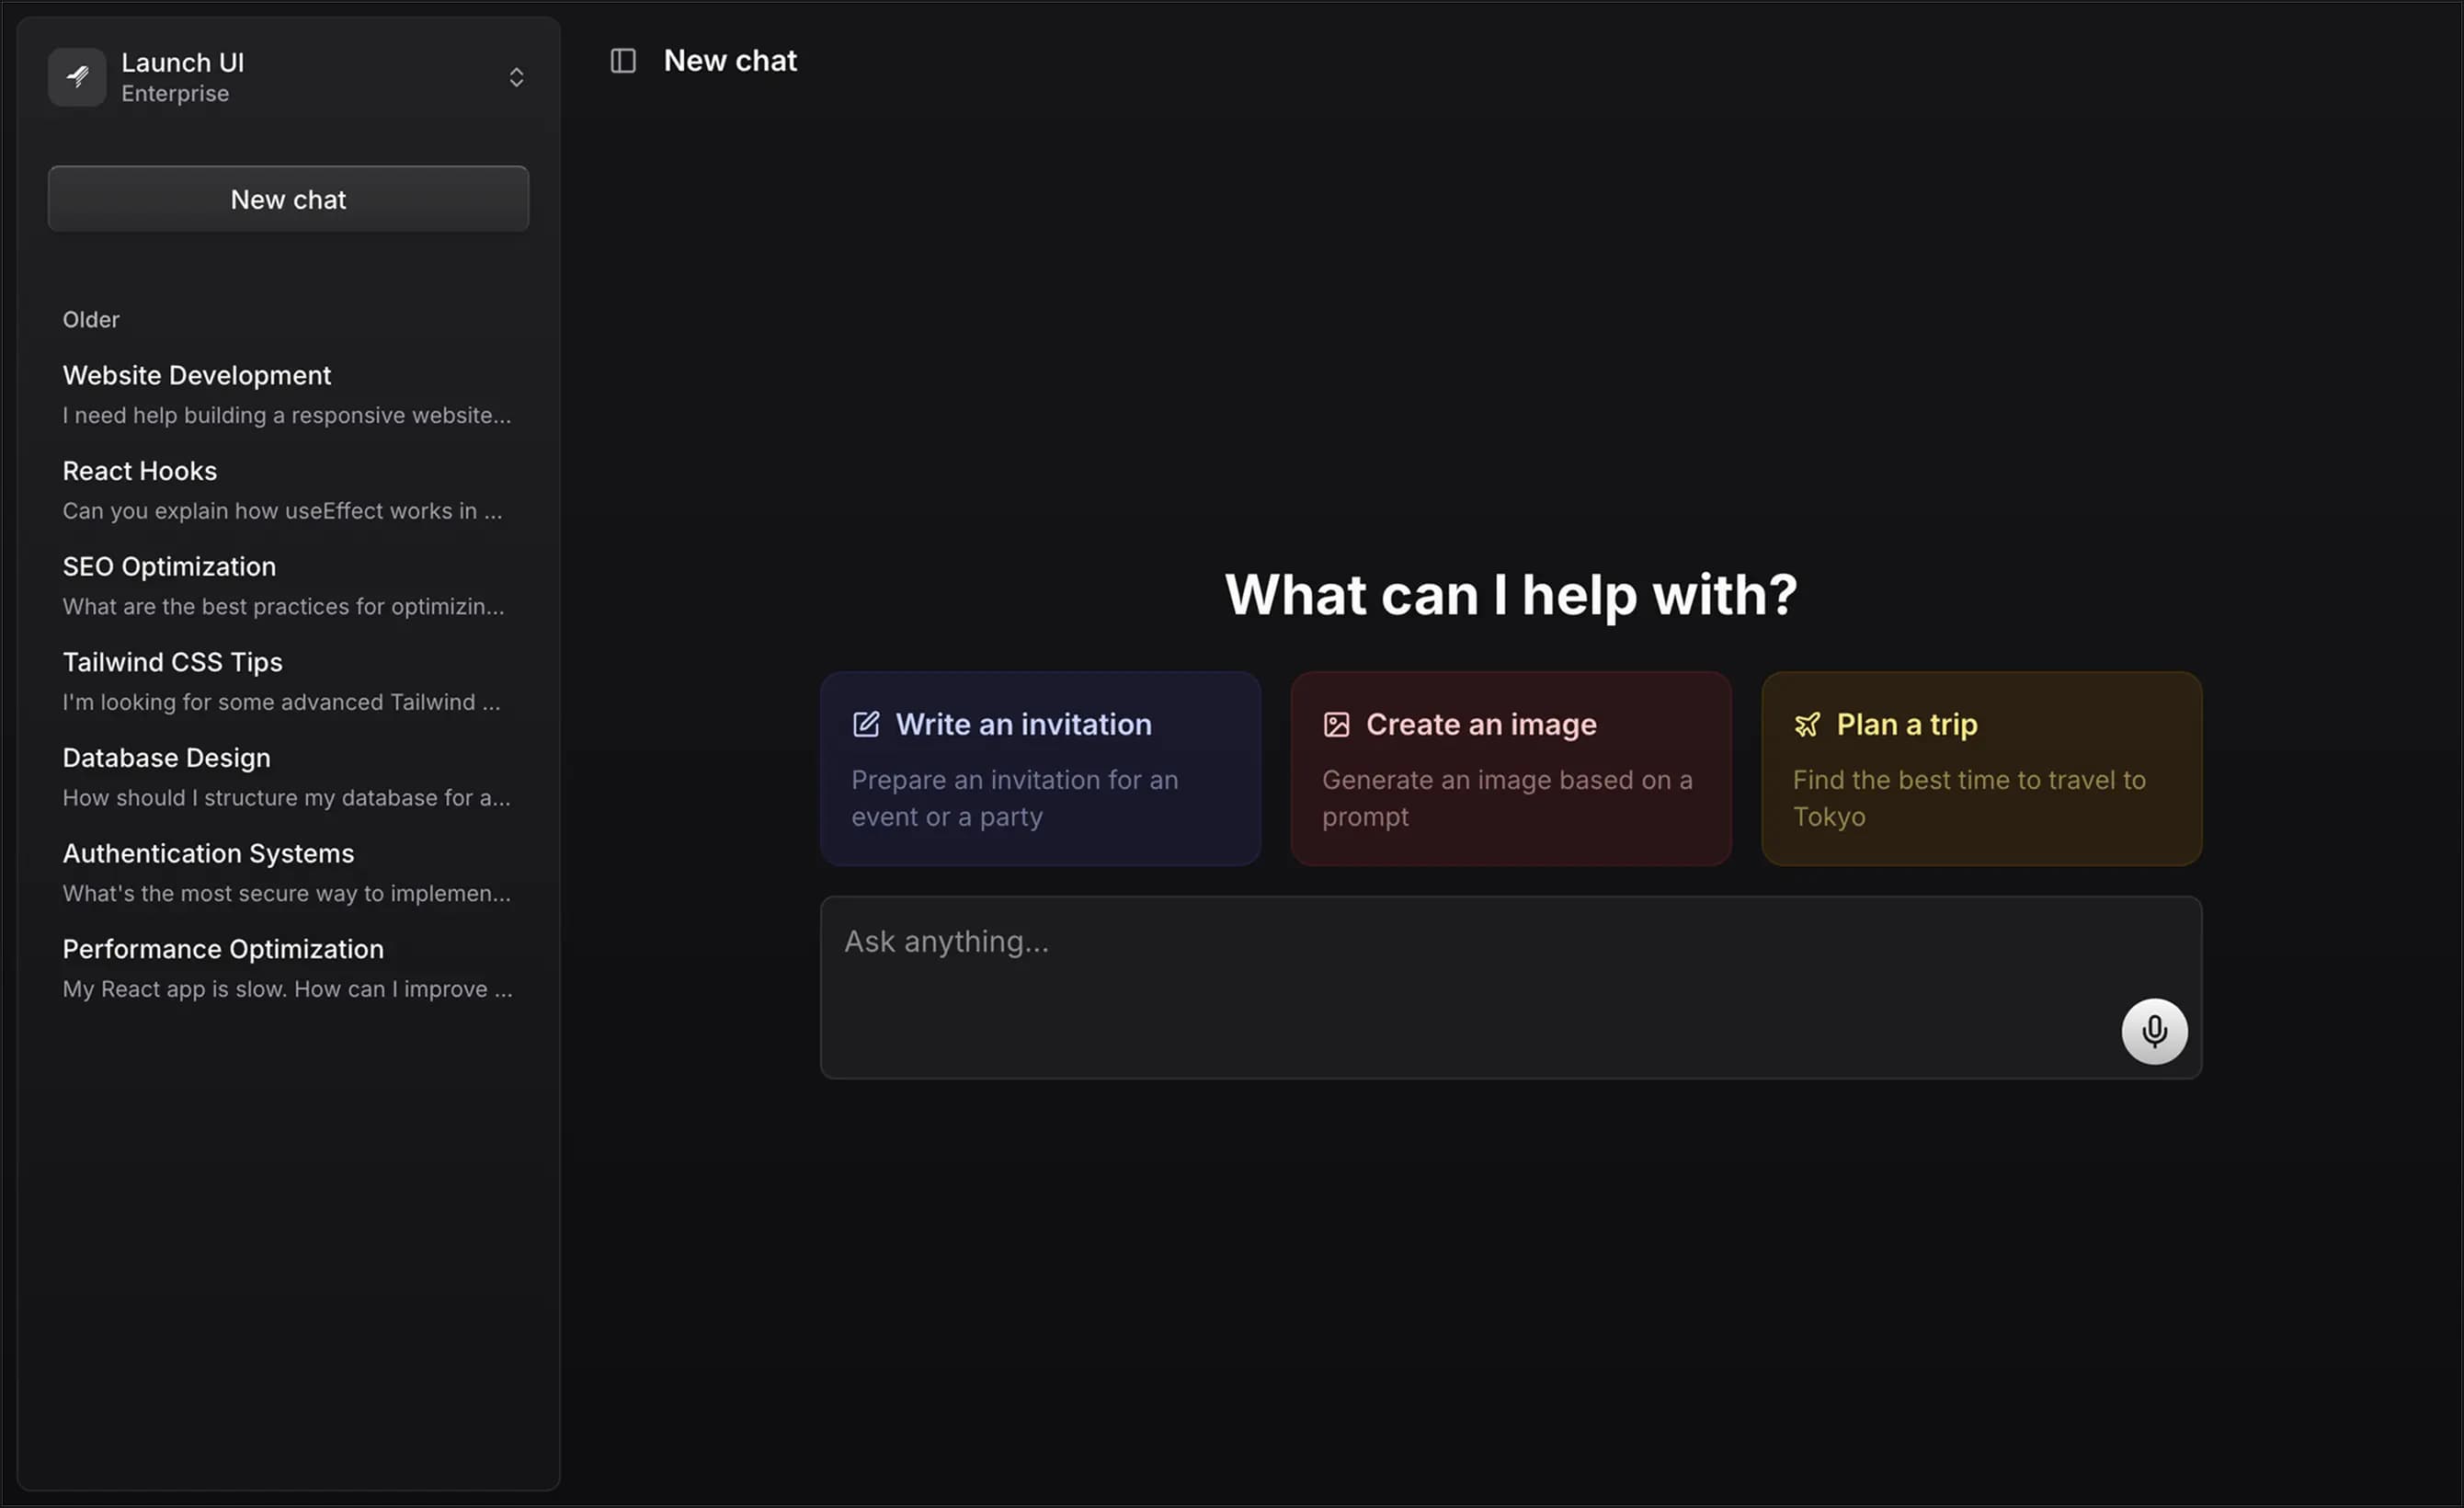Open the Website Development chat
This screenshot has height=1508, width=2464.
click(x=288, y=394)
